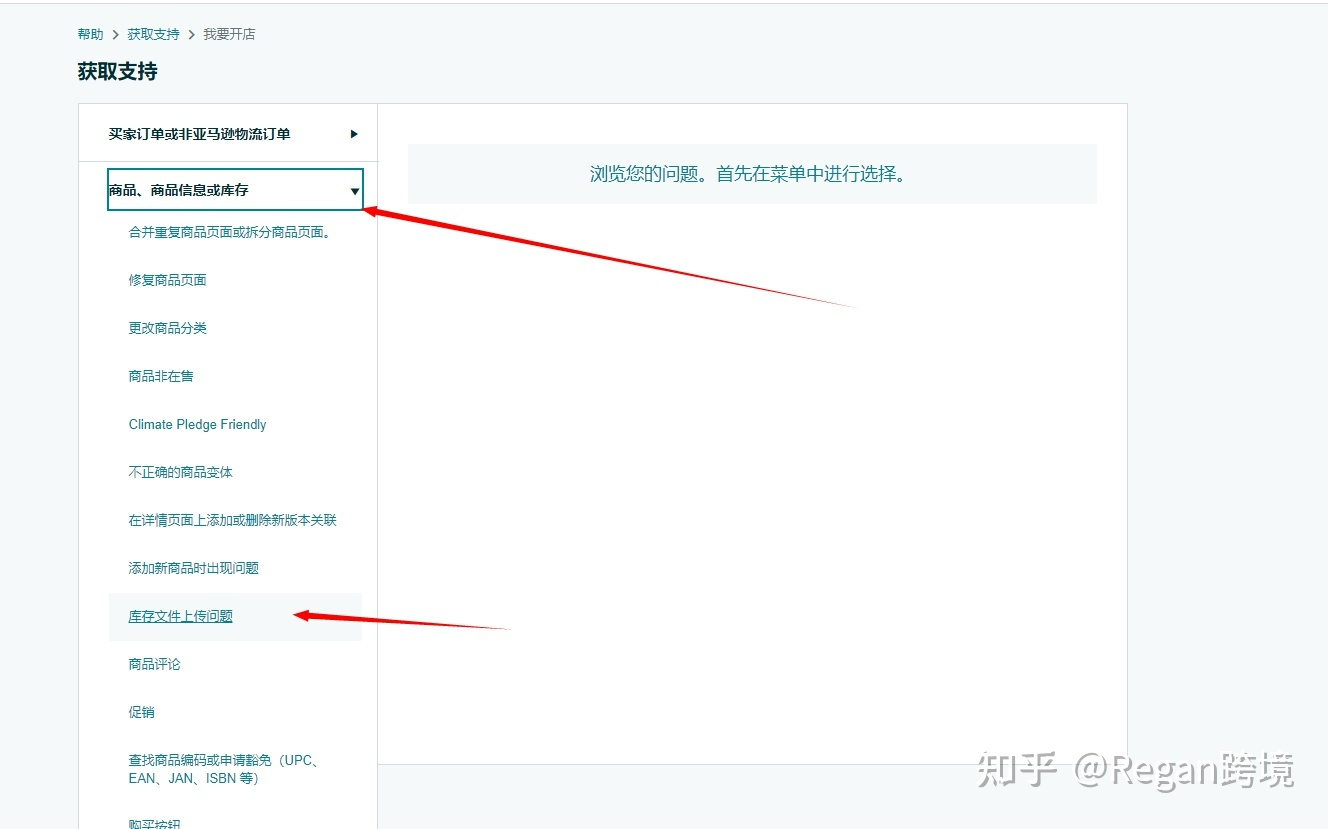The width and height of the screenshot is (1328, 829).
Task: Click the right-pointing chevron icon beside 买家订单或非亚马逊物流订单
Action: (x=353, y=132)
